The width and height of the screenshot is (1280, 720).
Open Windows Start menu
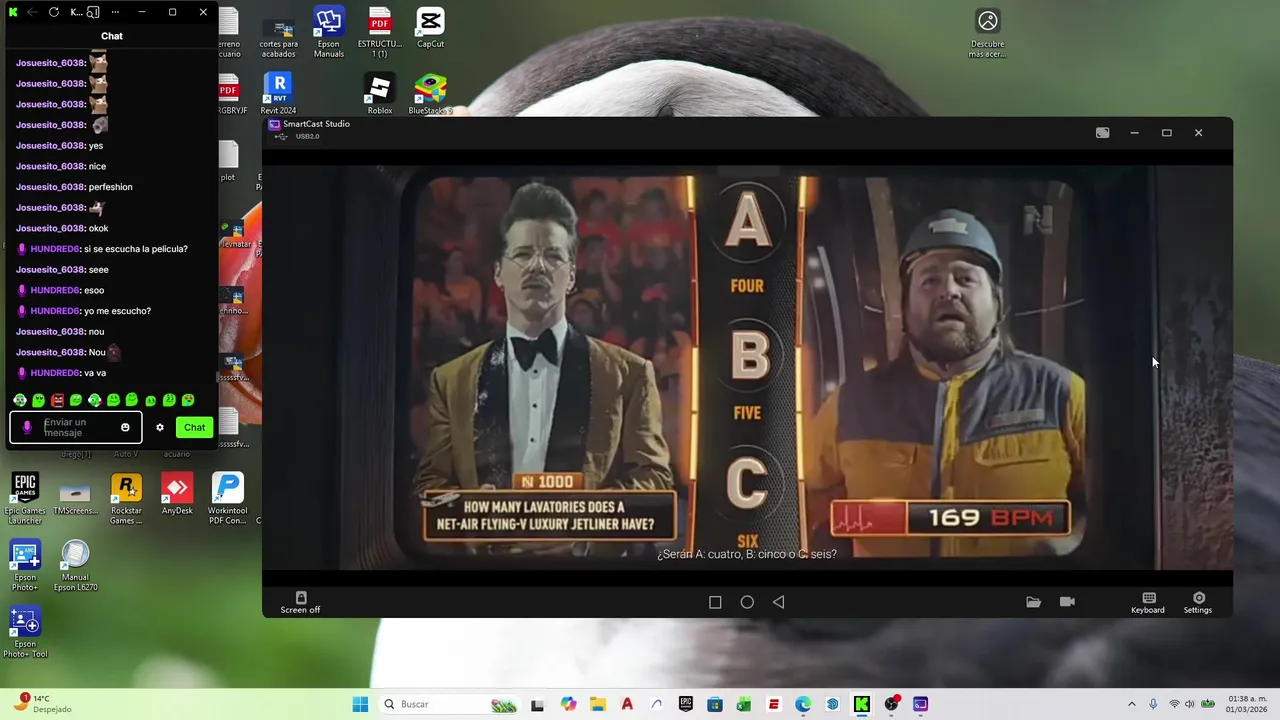360,704
